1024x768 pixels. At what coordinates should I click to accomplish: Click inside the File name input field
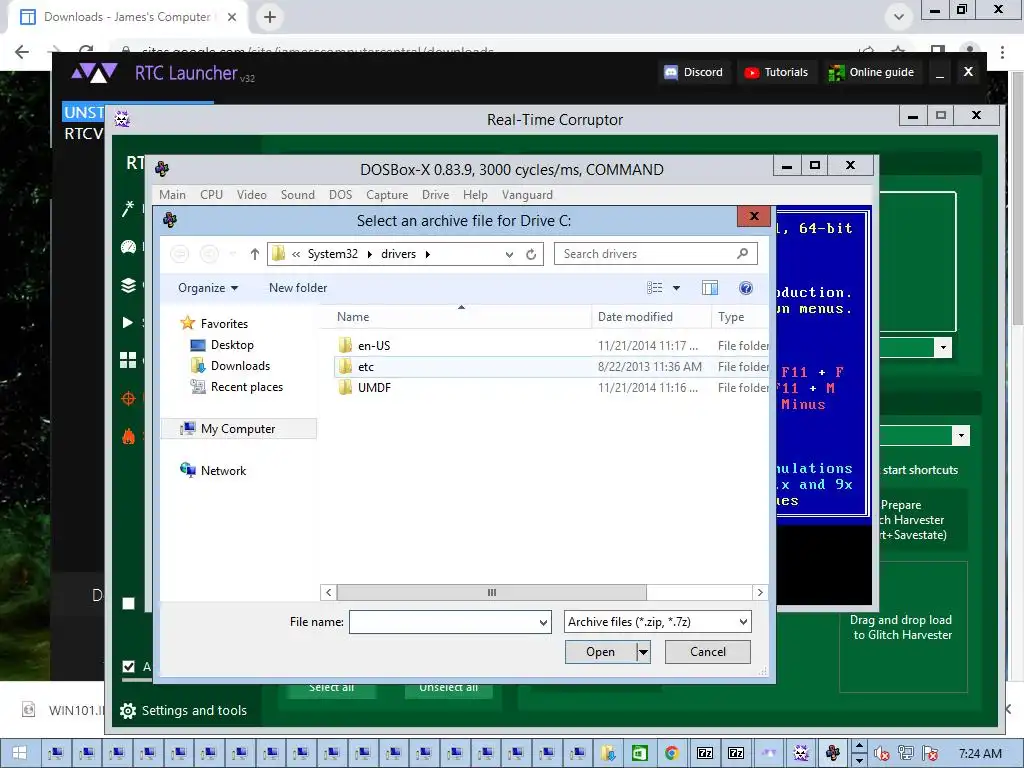(444, 622)
